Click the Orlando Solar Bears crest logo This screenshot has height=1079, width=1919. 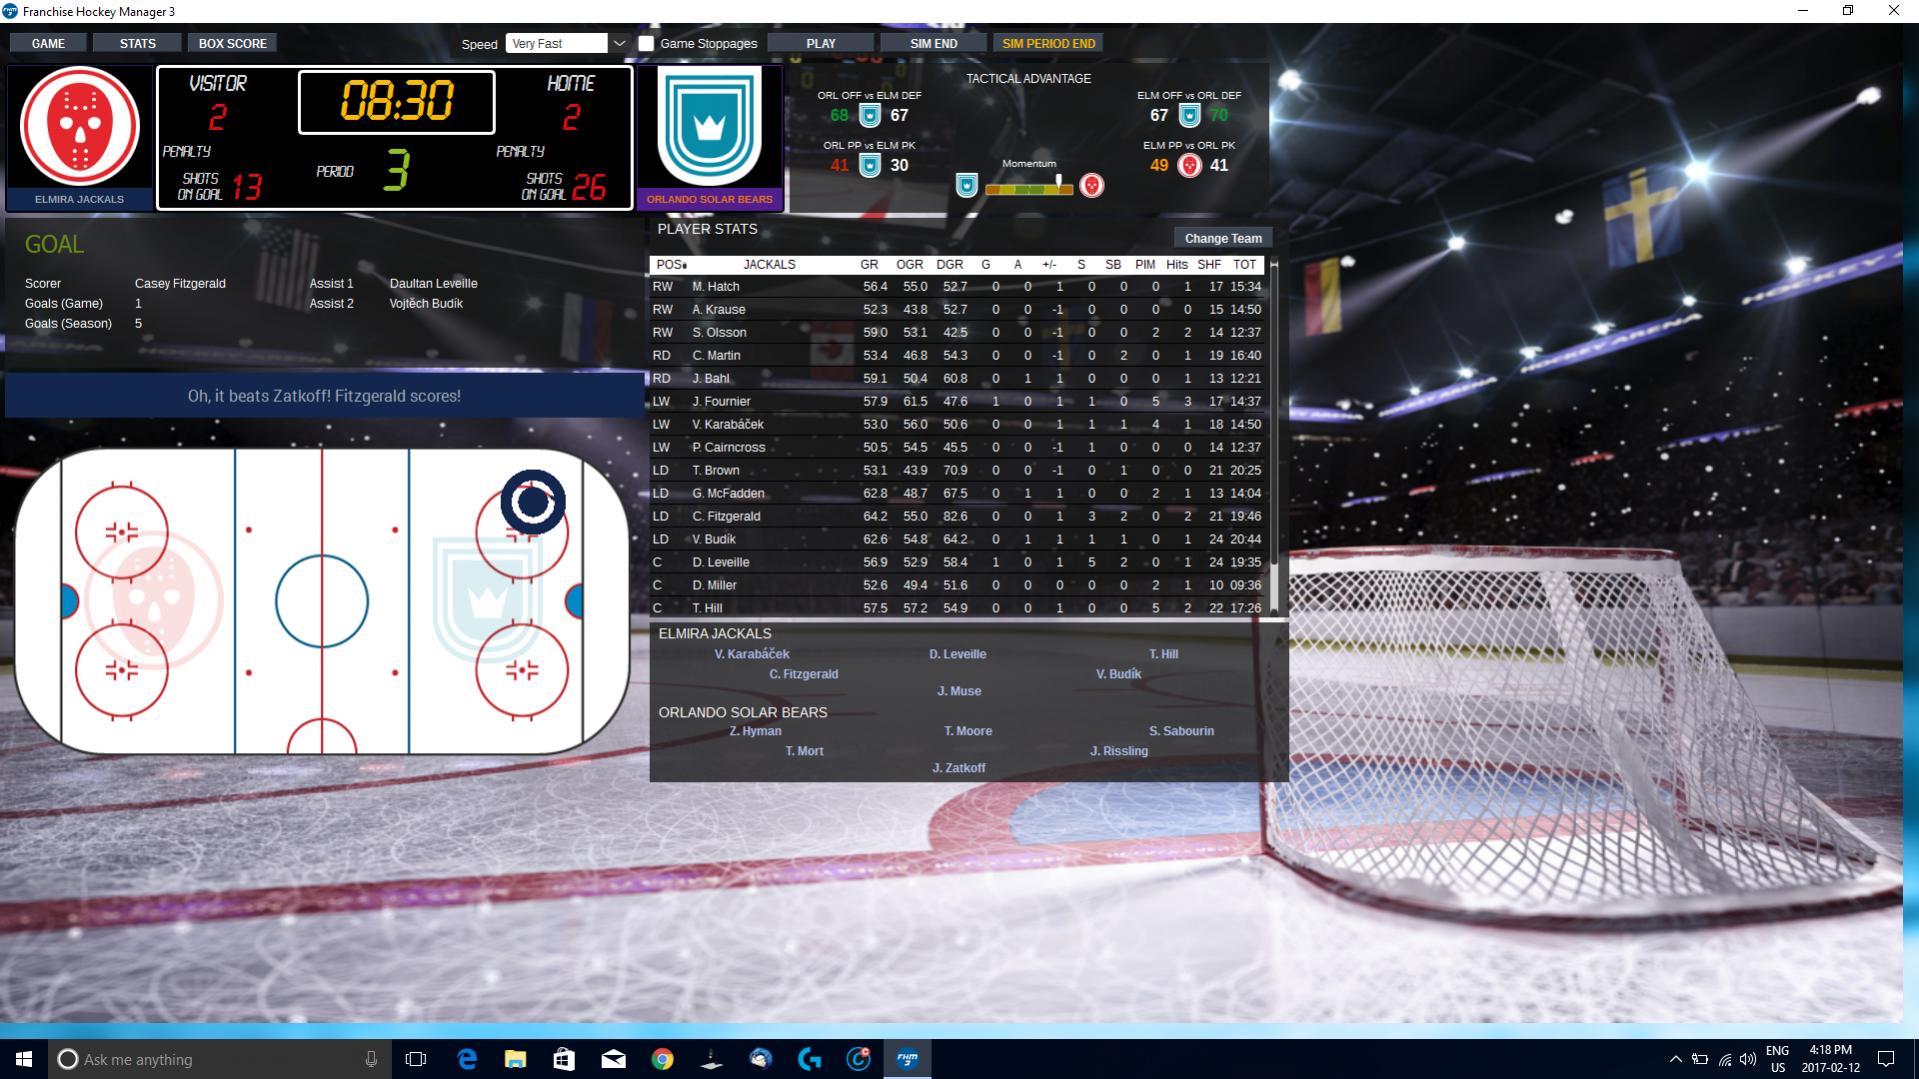(x=709, y=127)
